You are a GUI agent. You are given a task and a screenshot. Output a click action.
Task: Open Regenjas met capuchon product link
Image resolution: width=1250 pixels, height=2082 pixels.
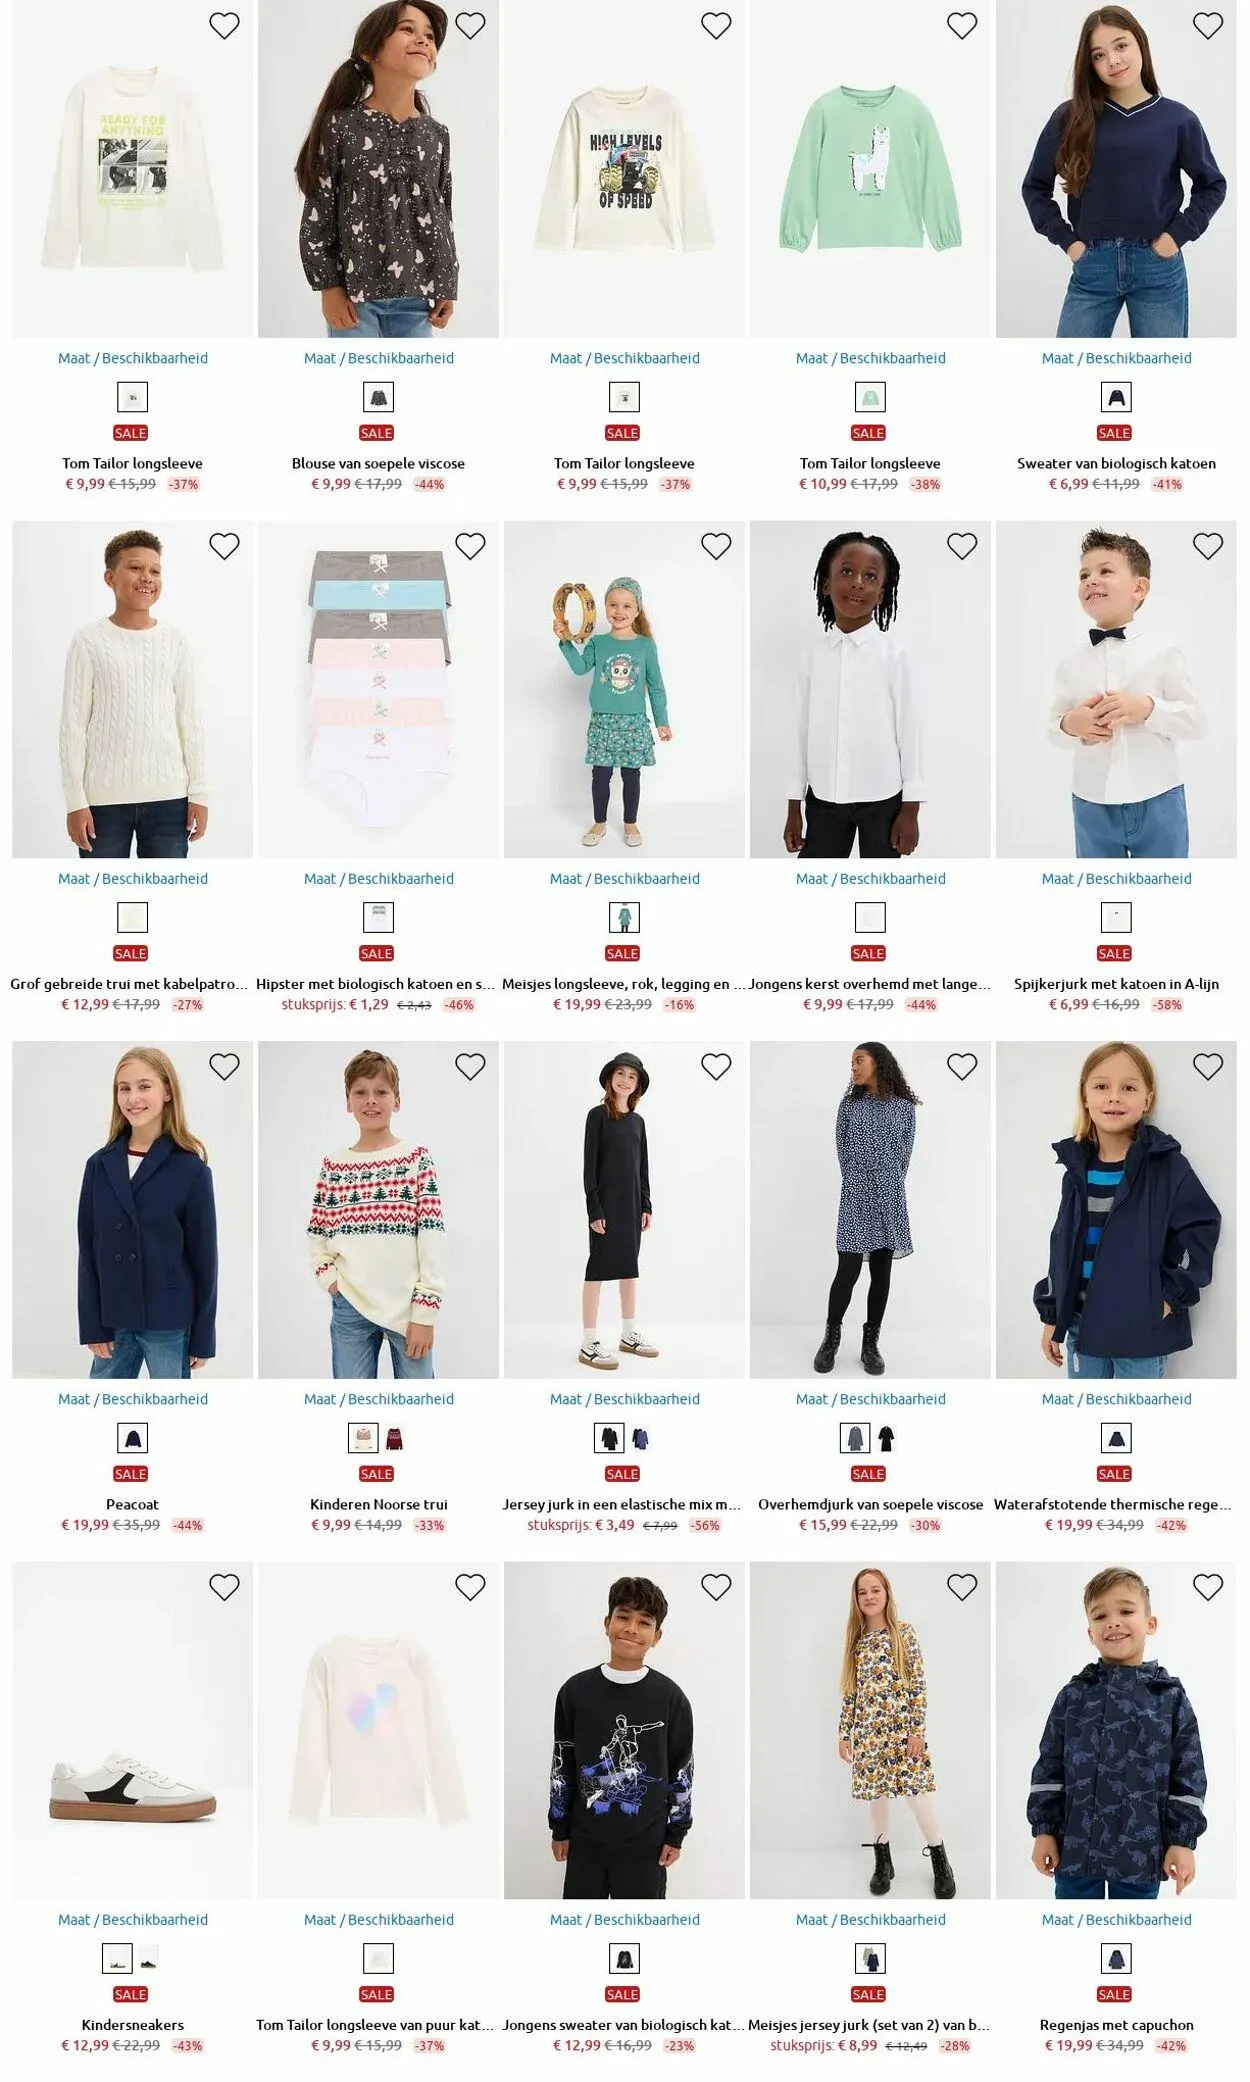(x=1116, y=2024)
